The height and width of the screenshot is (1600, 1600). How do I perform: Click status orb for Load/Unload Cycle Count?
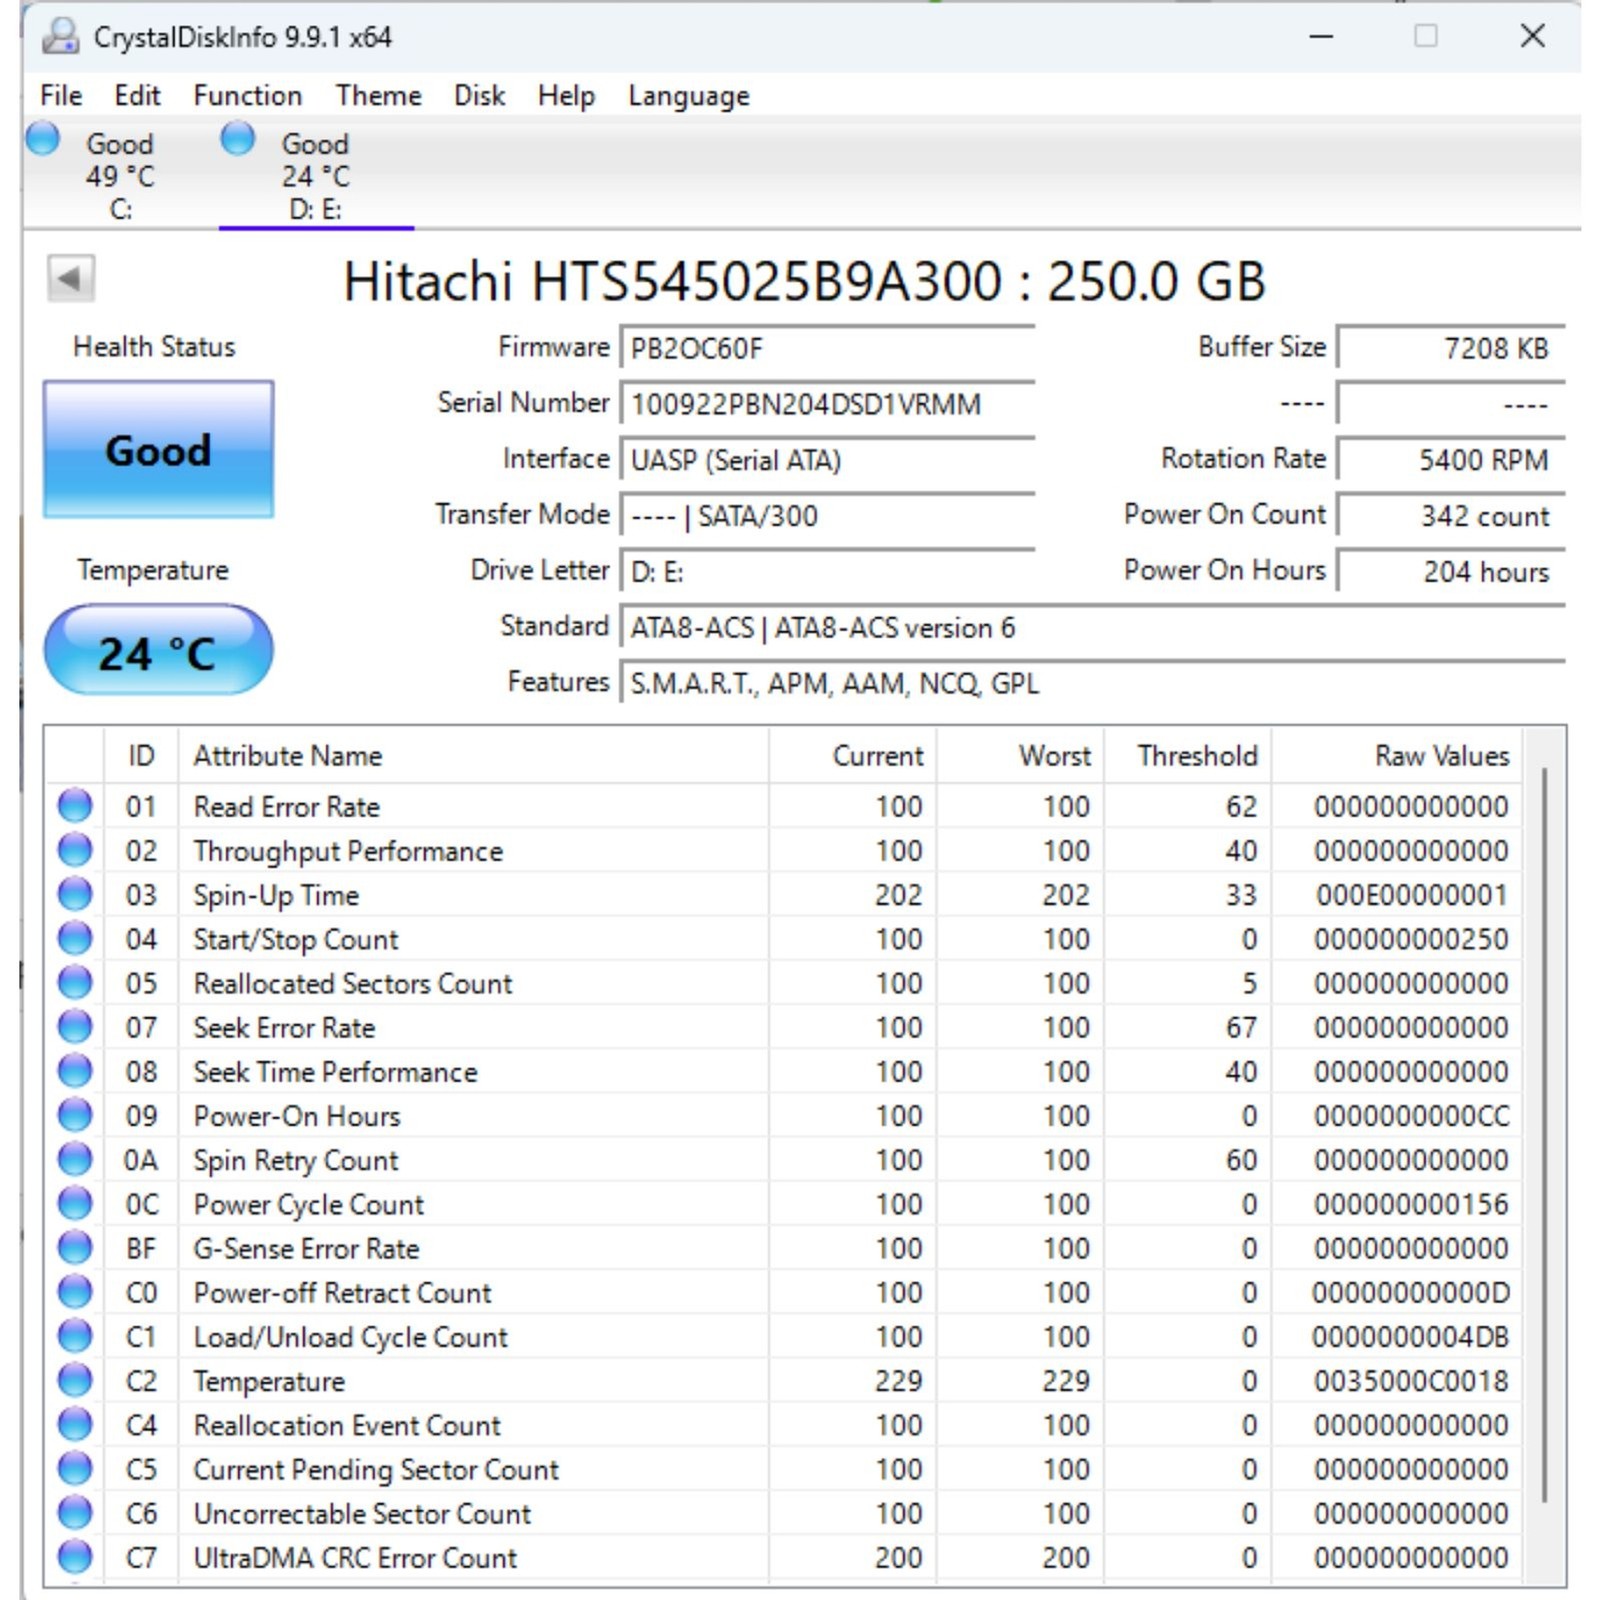[75, 1335]
